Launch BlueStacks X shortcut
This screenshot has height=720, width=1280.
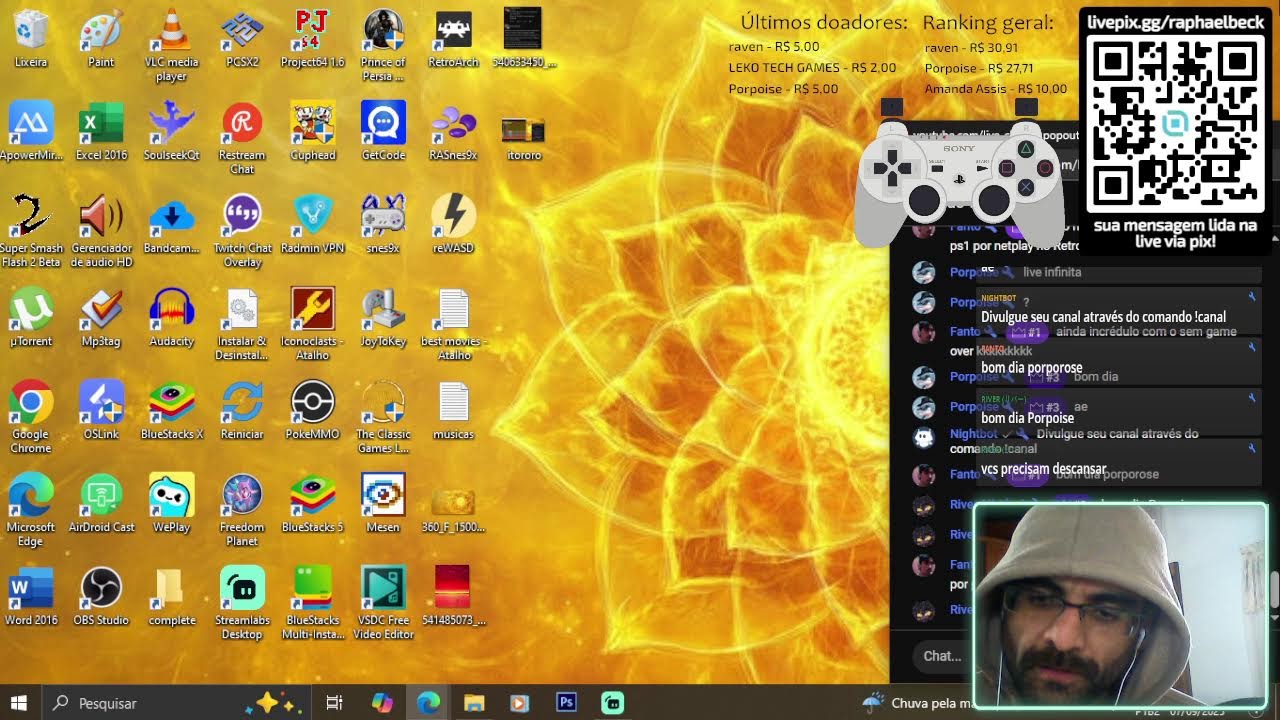click(x=172, y=411)
